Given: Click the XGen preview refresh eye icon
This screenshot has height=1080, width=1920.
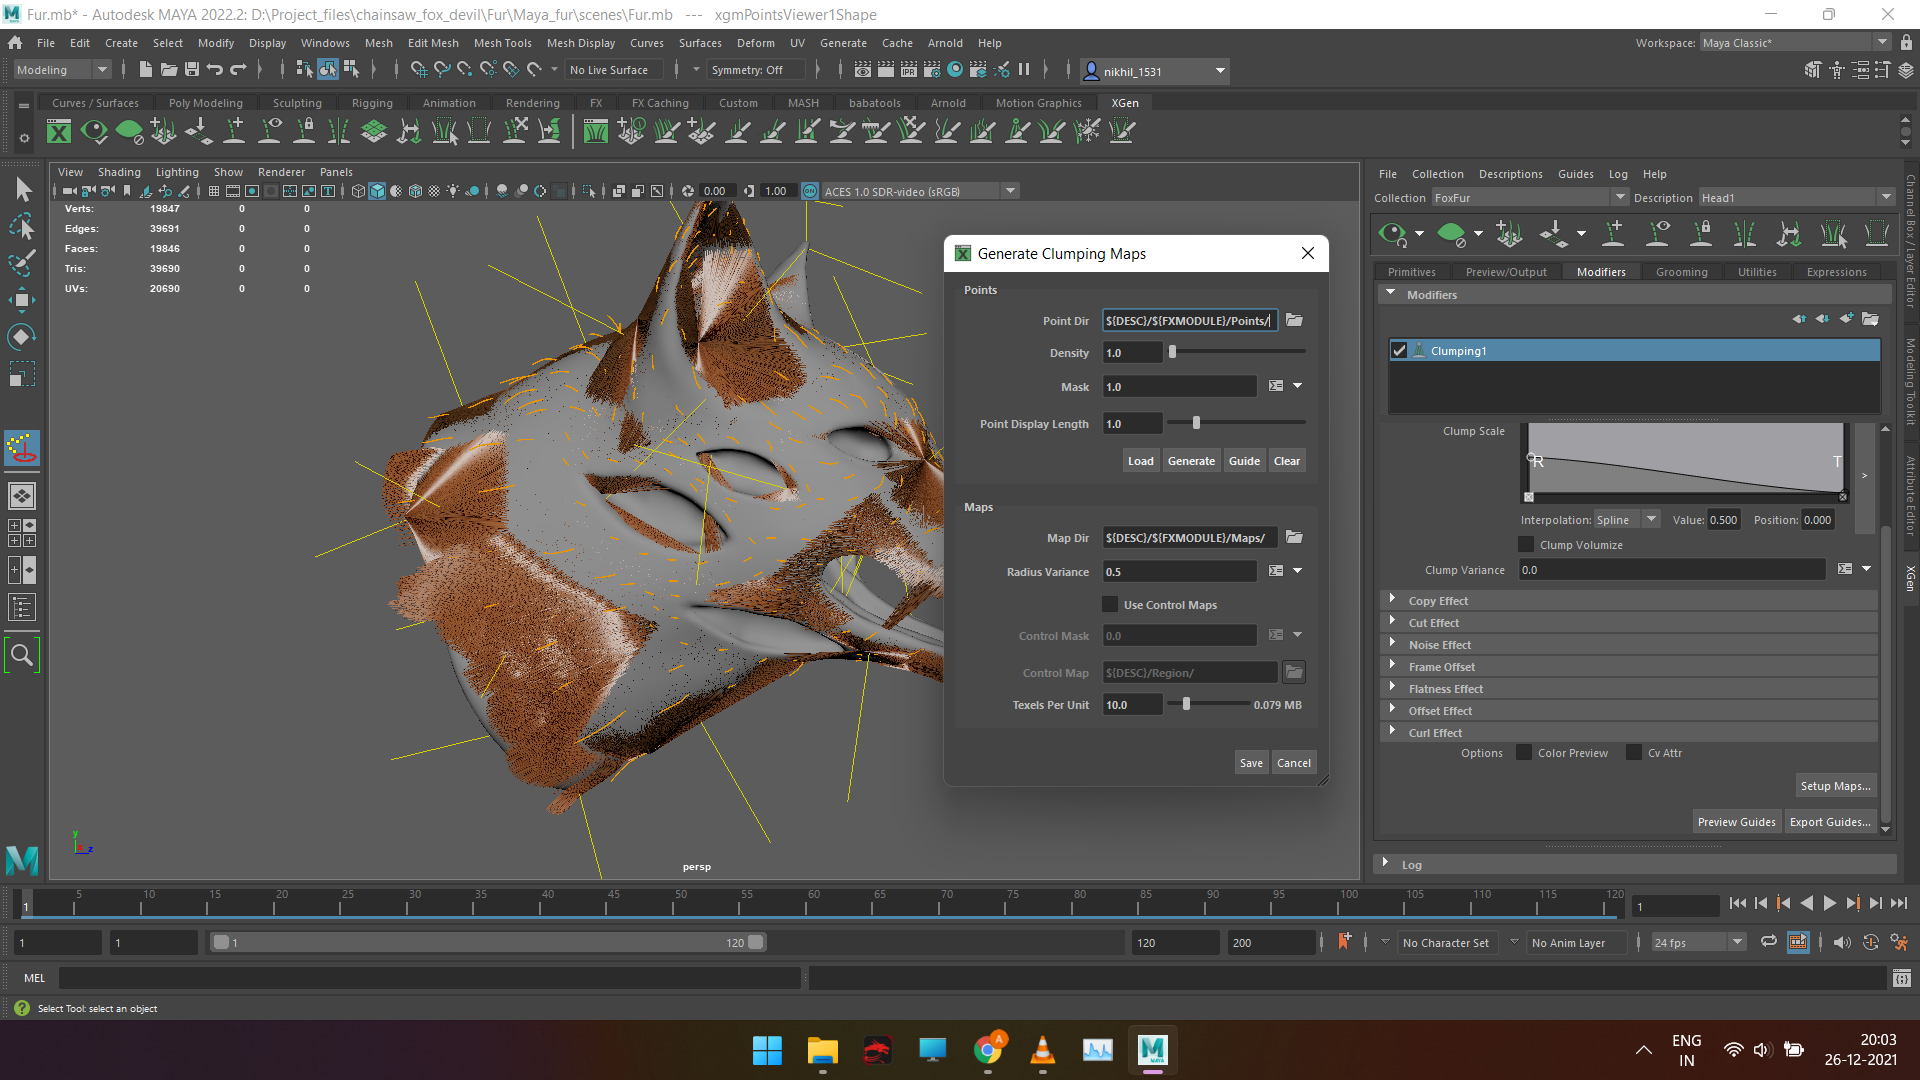Looking at the screenshot, I should [x=1393, y=233].
